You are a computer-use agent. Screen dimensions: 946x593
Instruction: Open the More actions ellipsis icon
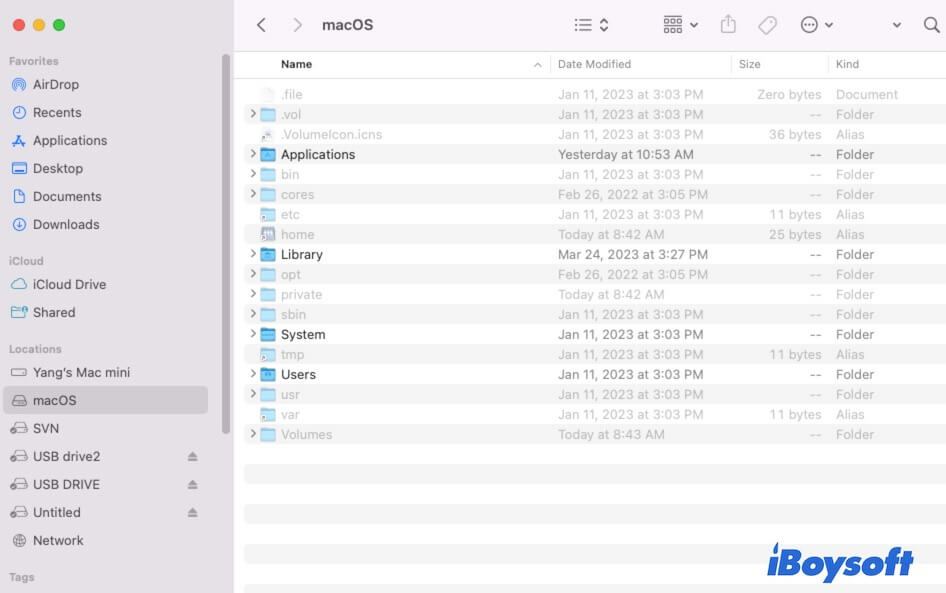810,24
